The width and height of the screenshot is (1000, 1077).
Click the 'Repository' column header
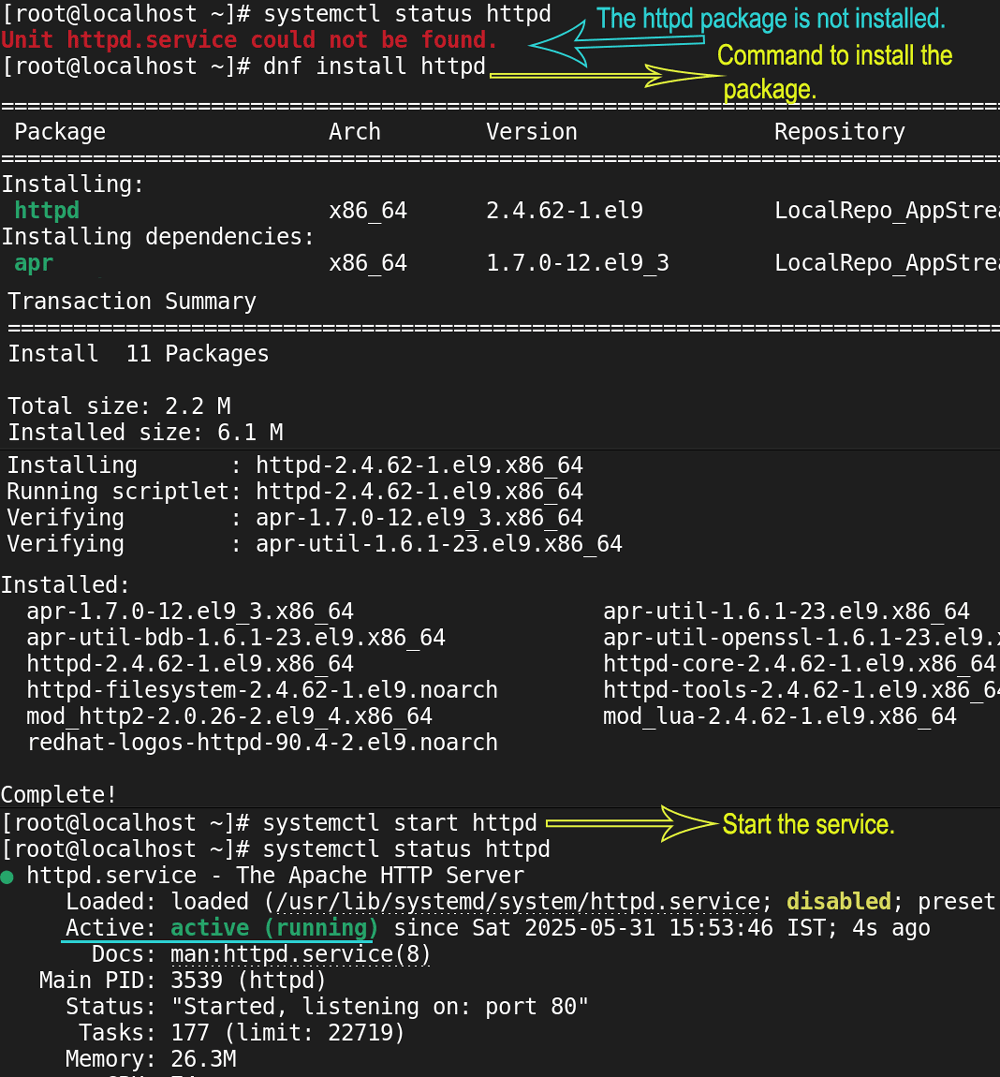click(839, 131)
